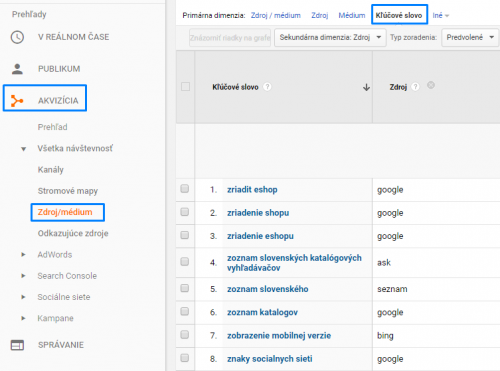Expand the AdWords section arrow
This screenshot has height=371, width=500.
[x=23, y=255]
